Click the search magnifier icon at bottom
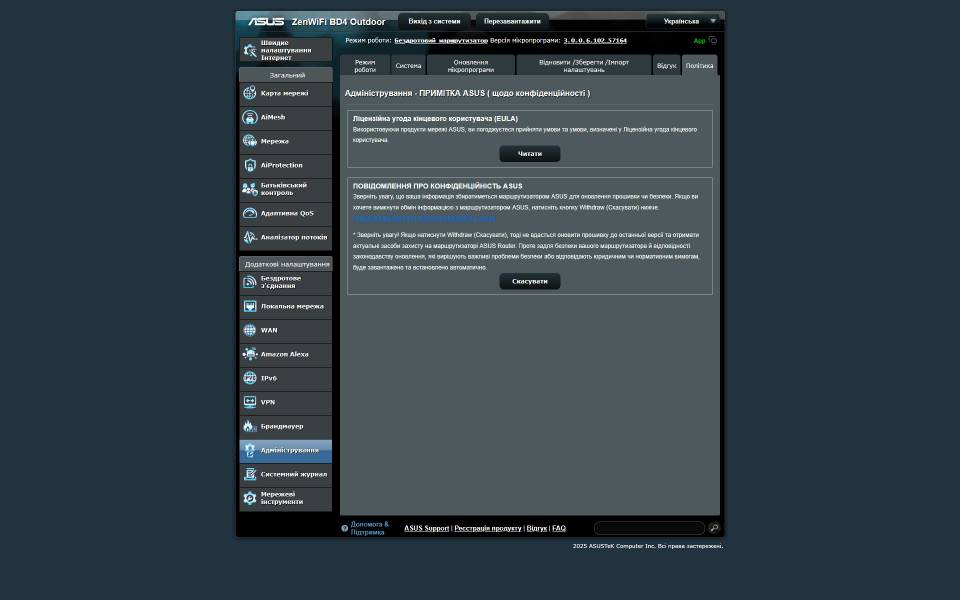Image resolution: width=960 pixels, height=600 pixels. tap(714, 528)
